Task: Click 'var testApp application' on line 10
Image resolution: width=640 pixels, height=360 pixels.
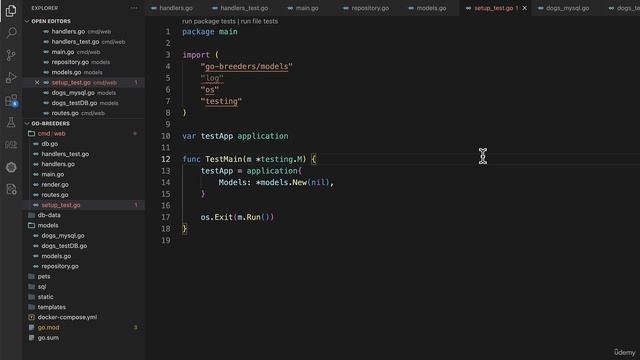Action: [x=235, y=136]
